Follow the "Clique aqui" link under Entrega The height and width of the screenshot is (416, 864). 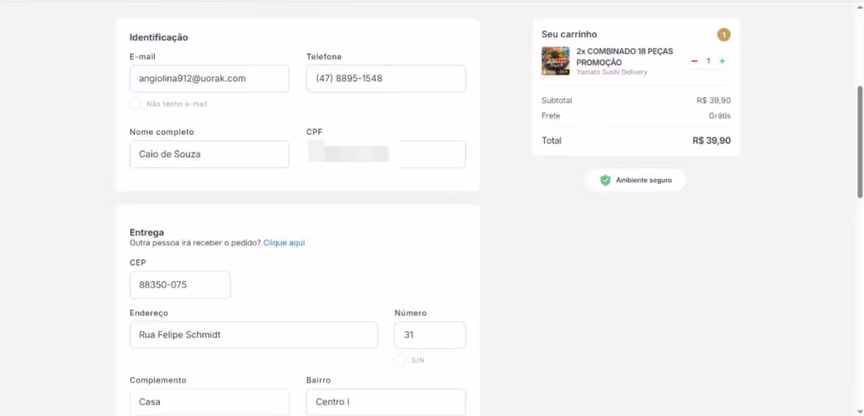click(284, 243)
